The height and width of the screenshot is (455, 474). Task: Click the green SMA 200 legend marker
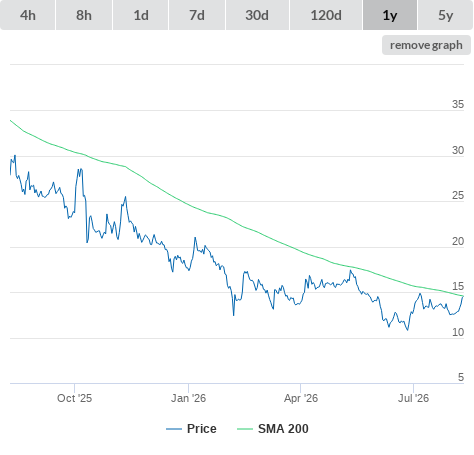coord(245,429)
